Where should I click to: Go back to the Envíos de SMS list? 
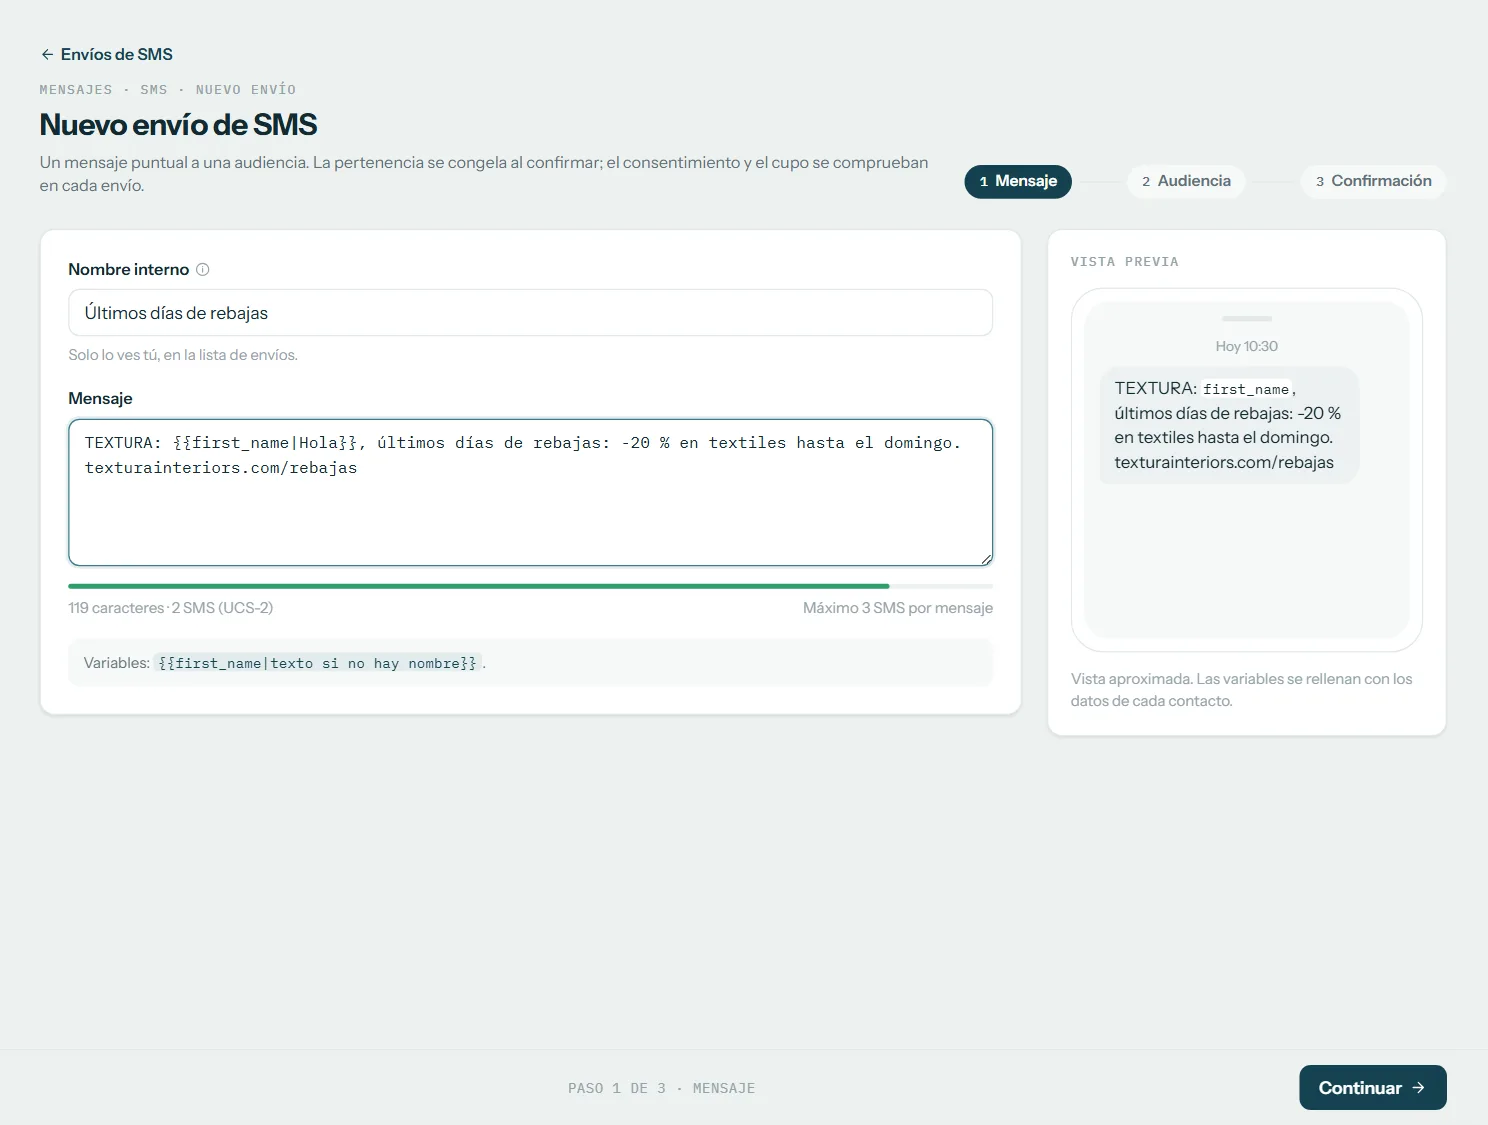106,54
